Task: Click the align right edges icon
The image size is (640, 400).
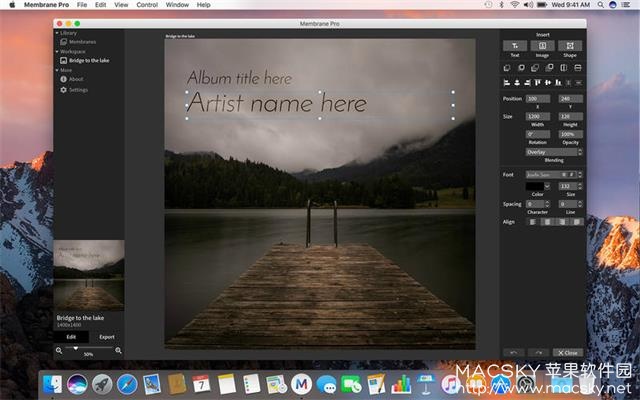Action: (527, 83)
